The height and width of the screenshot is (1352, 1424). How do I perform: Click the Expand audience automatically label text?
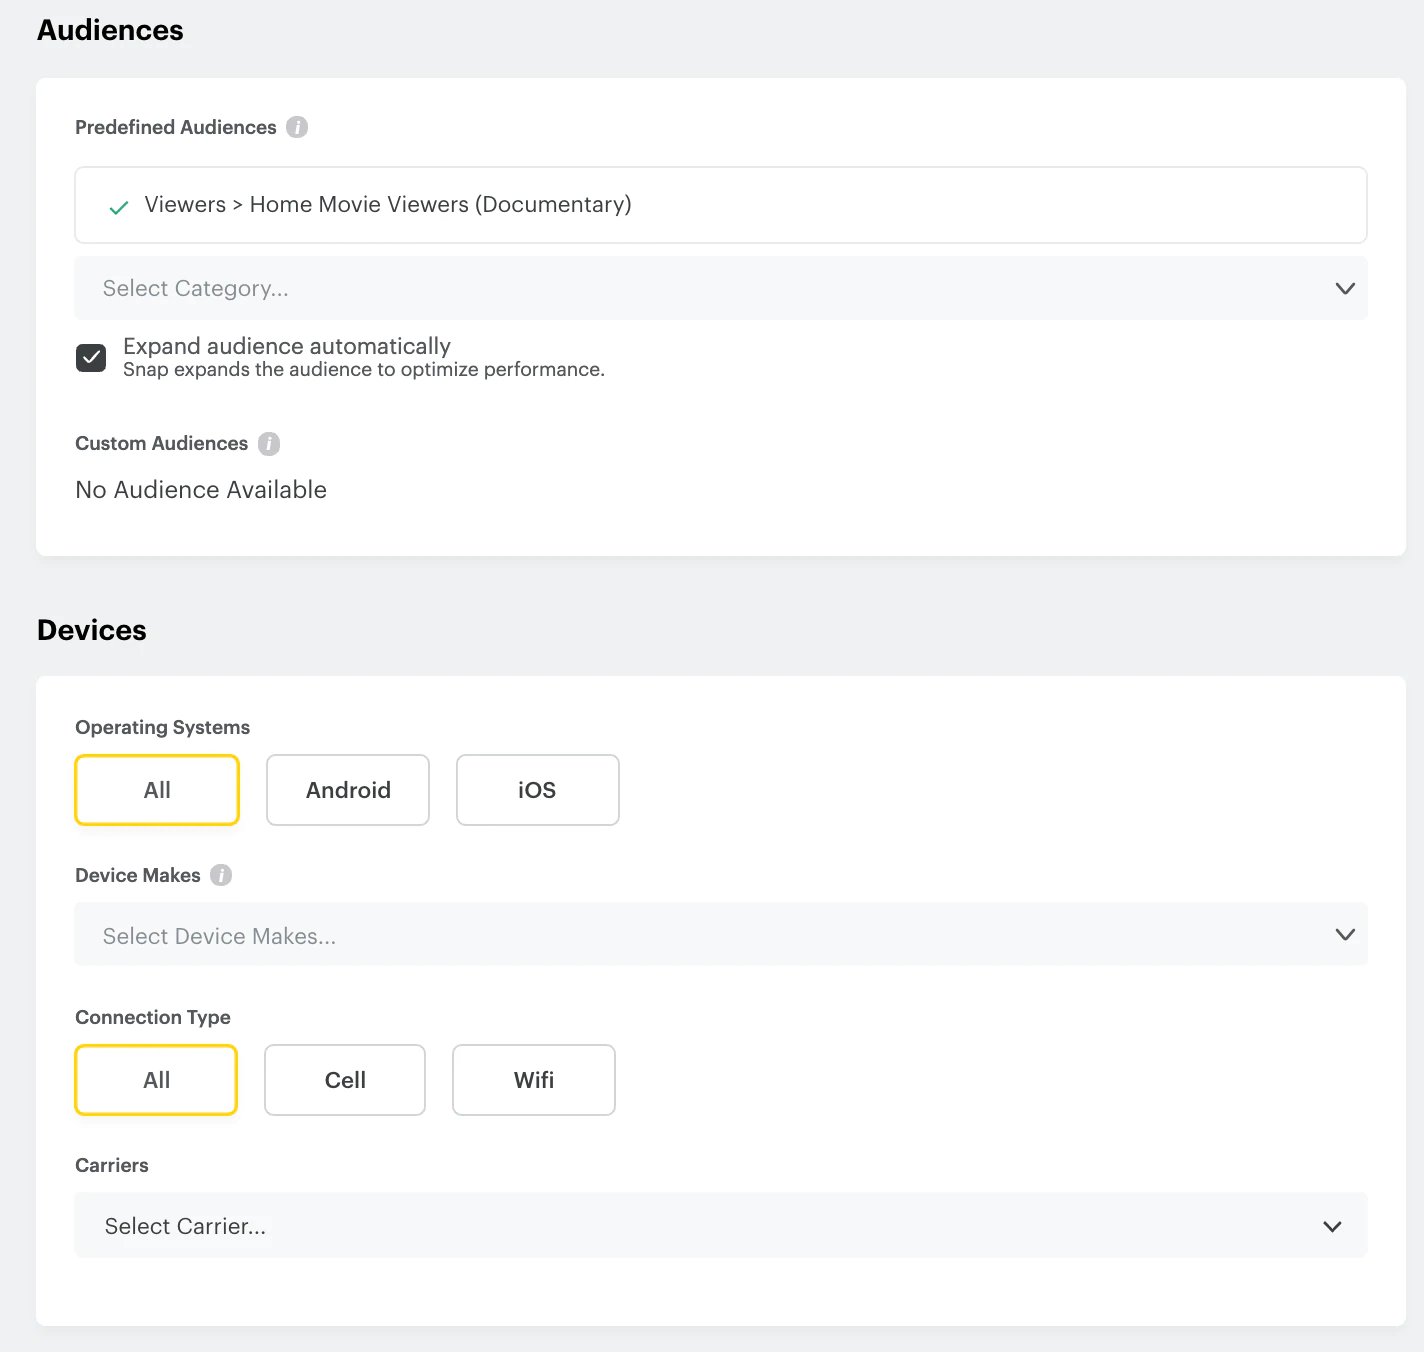[x=287, y=346]
